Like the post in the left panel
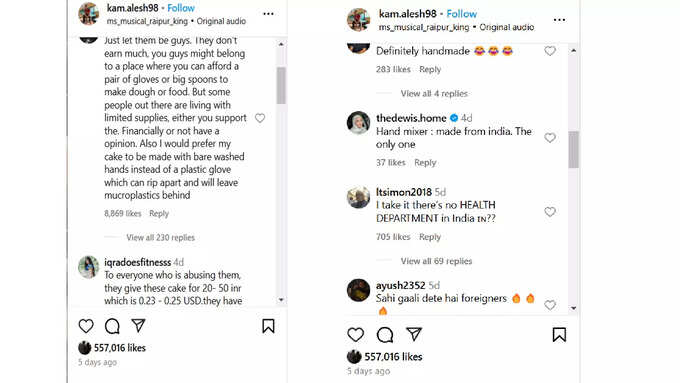 (86, 326)
